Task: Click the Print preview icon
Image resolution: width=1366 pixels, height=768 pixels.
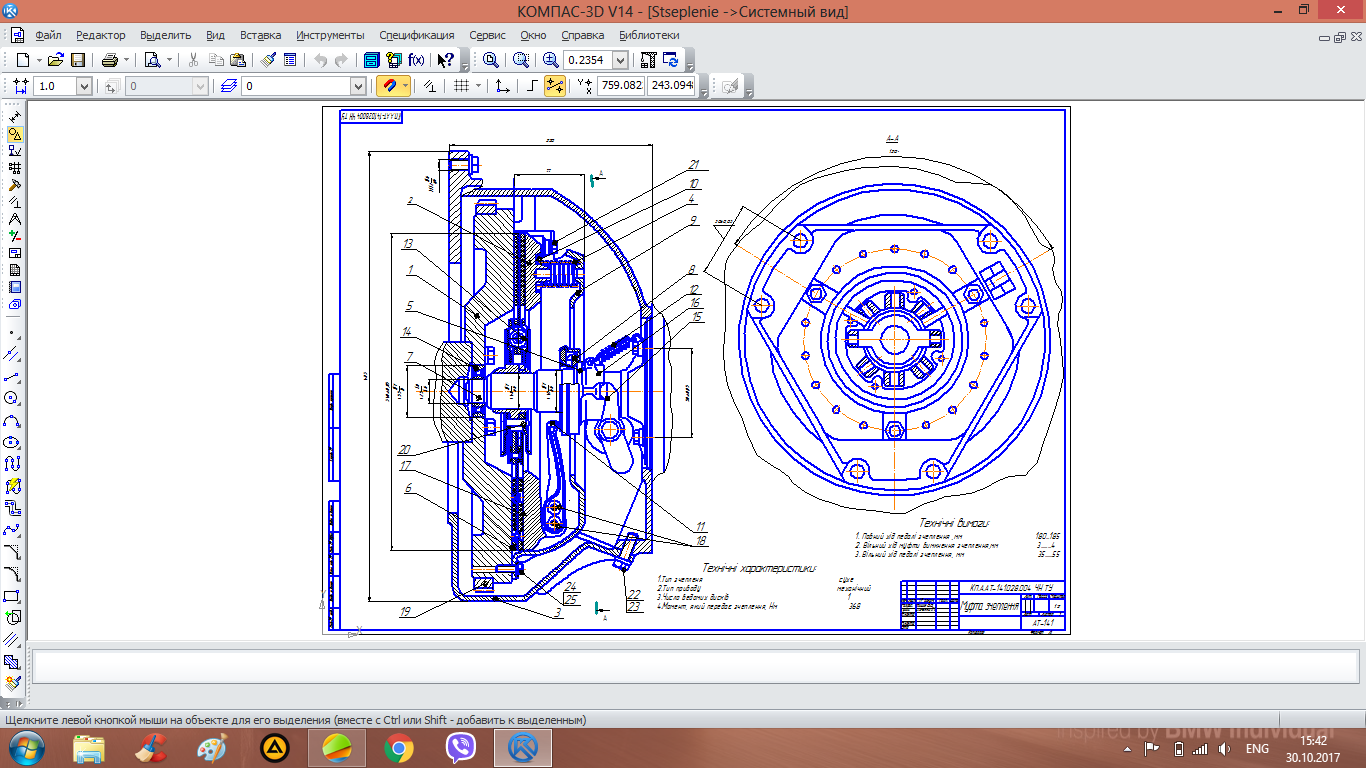Action: (152, 60)
